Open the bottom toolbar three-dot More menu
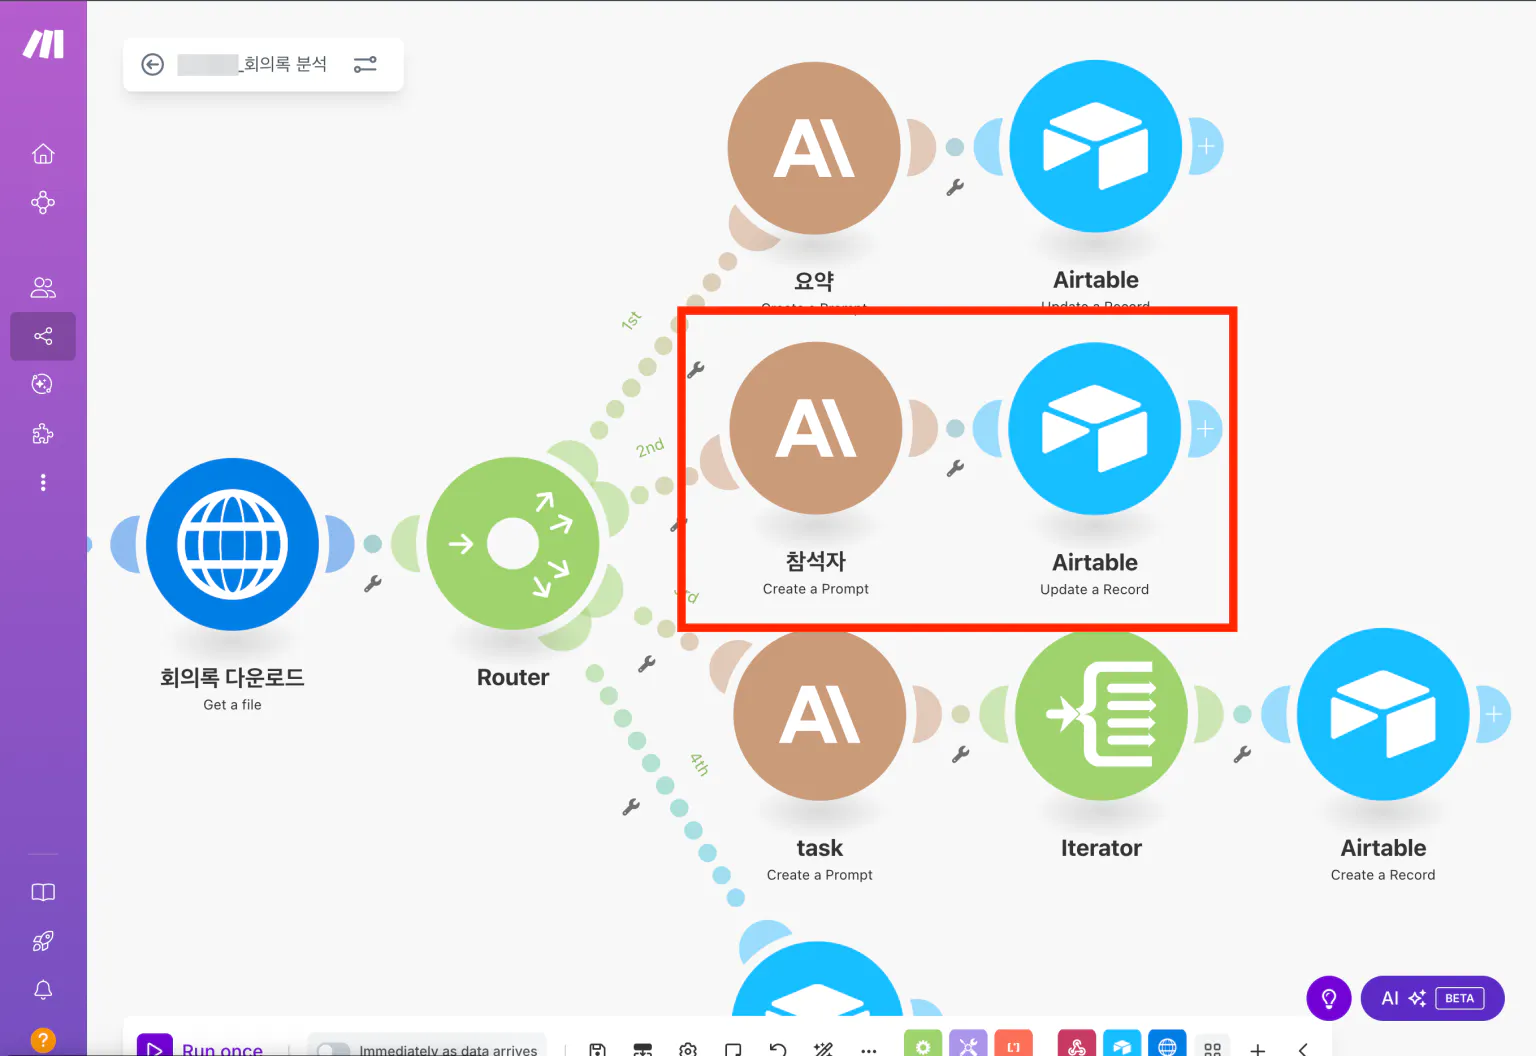This screenshot has width=1536, height=1056. point(869,1051)
